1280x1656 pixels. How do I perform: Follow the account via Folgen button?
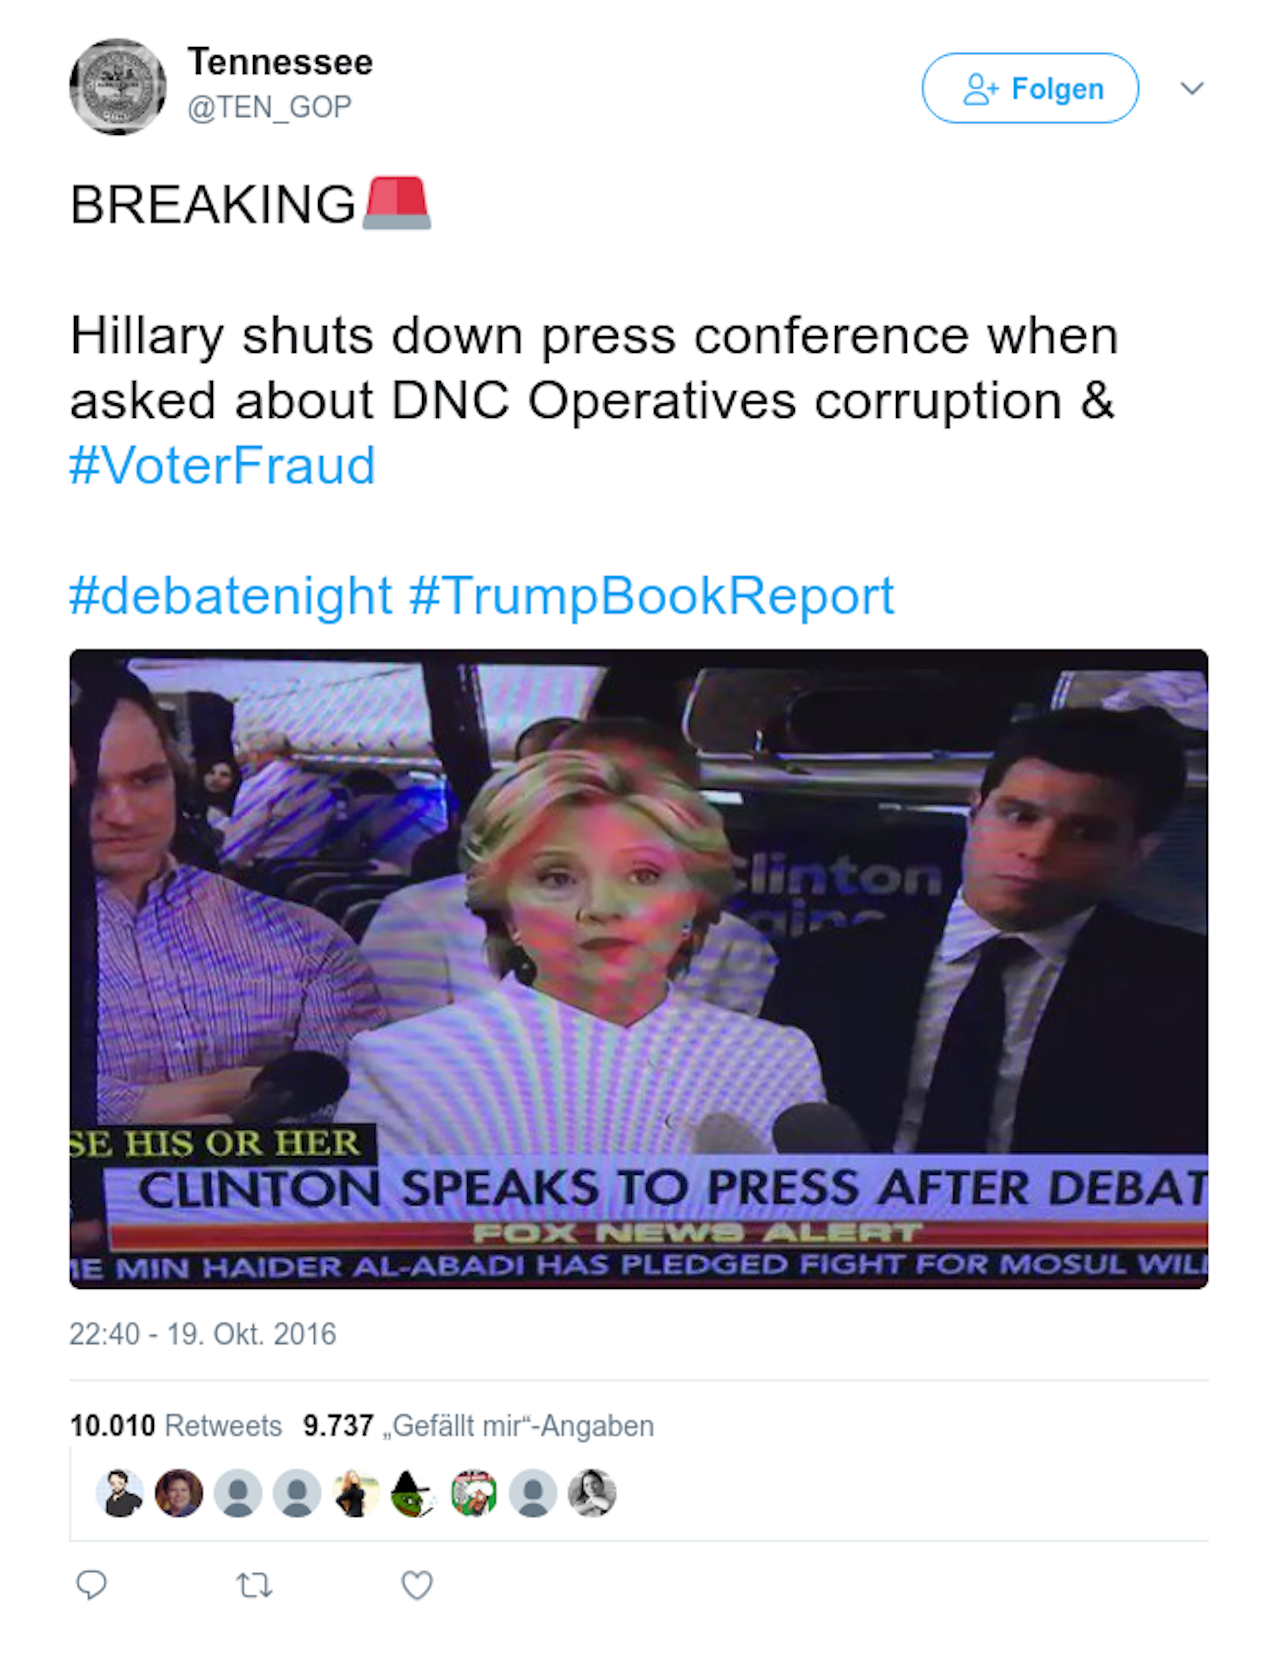tap(1030, 88)
